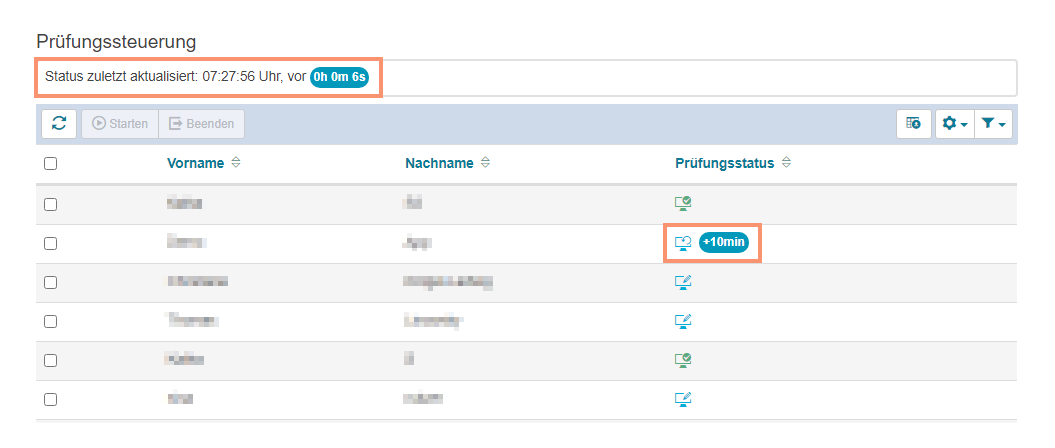This screenshot has height=448, width=1055.
Task: Open the filter funnel dropdown
Action: [x=993, y=124]
